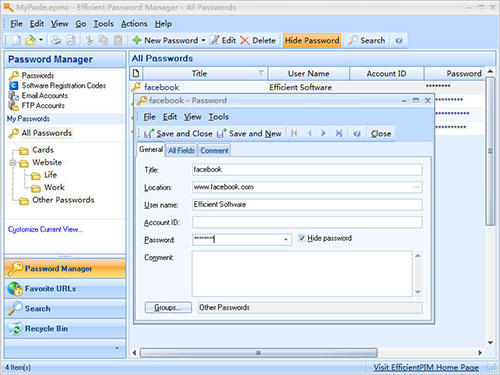Select Software Registration Codes in sidebar
The image size is (500, 375).
(63, 86)
